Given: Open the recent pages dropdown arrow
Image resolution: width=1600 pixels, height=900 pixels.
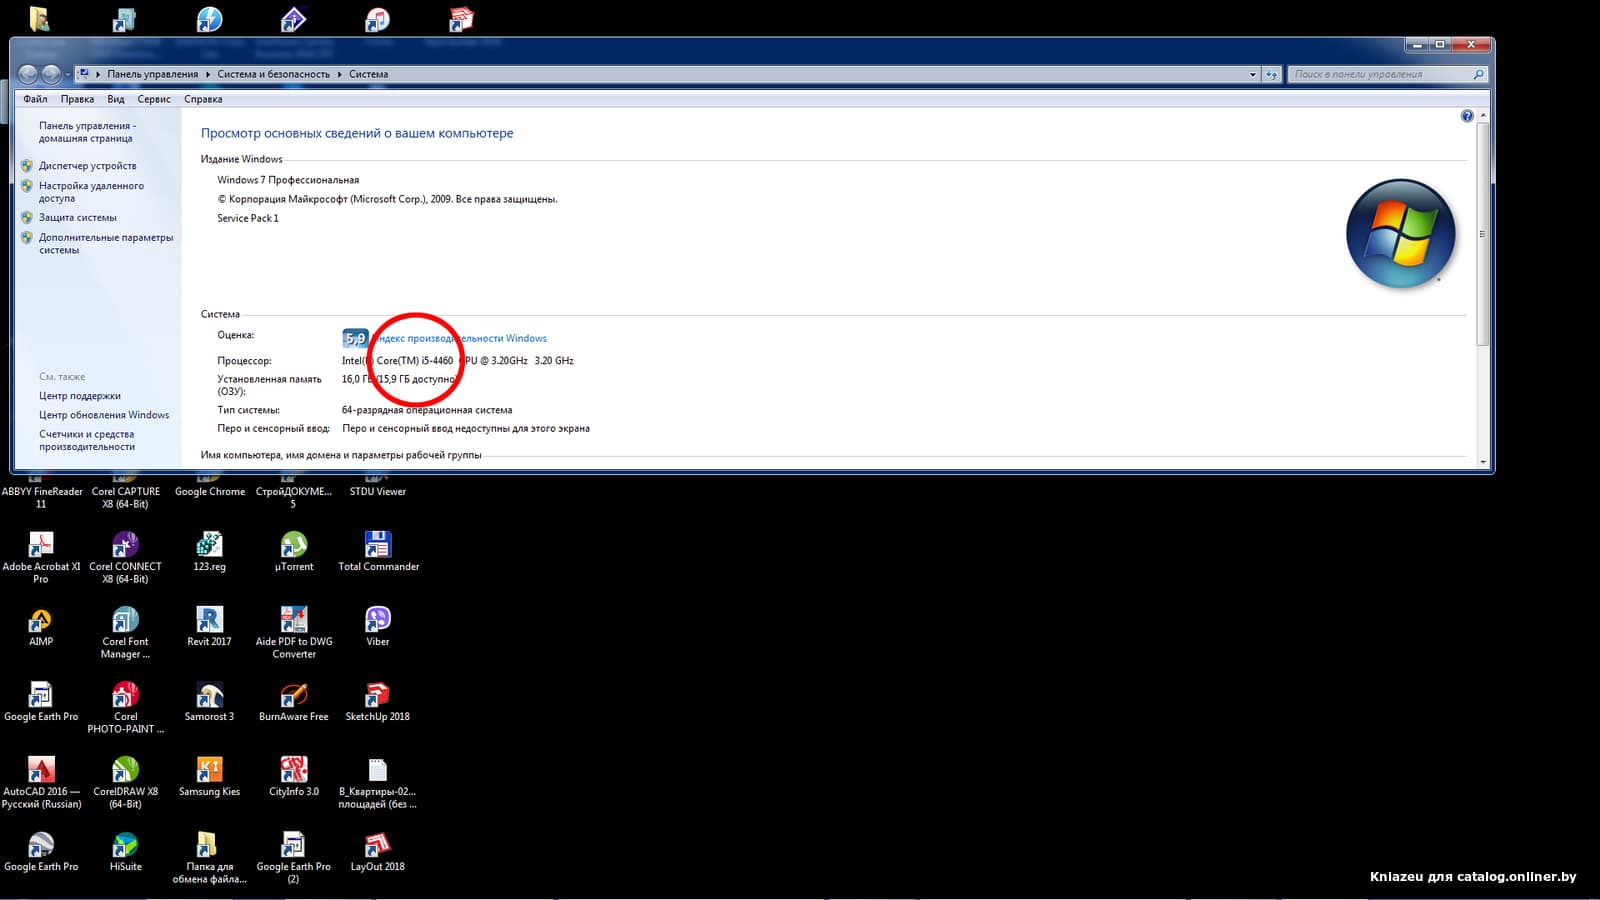Looking at the screenshot, I should (67, 74).
